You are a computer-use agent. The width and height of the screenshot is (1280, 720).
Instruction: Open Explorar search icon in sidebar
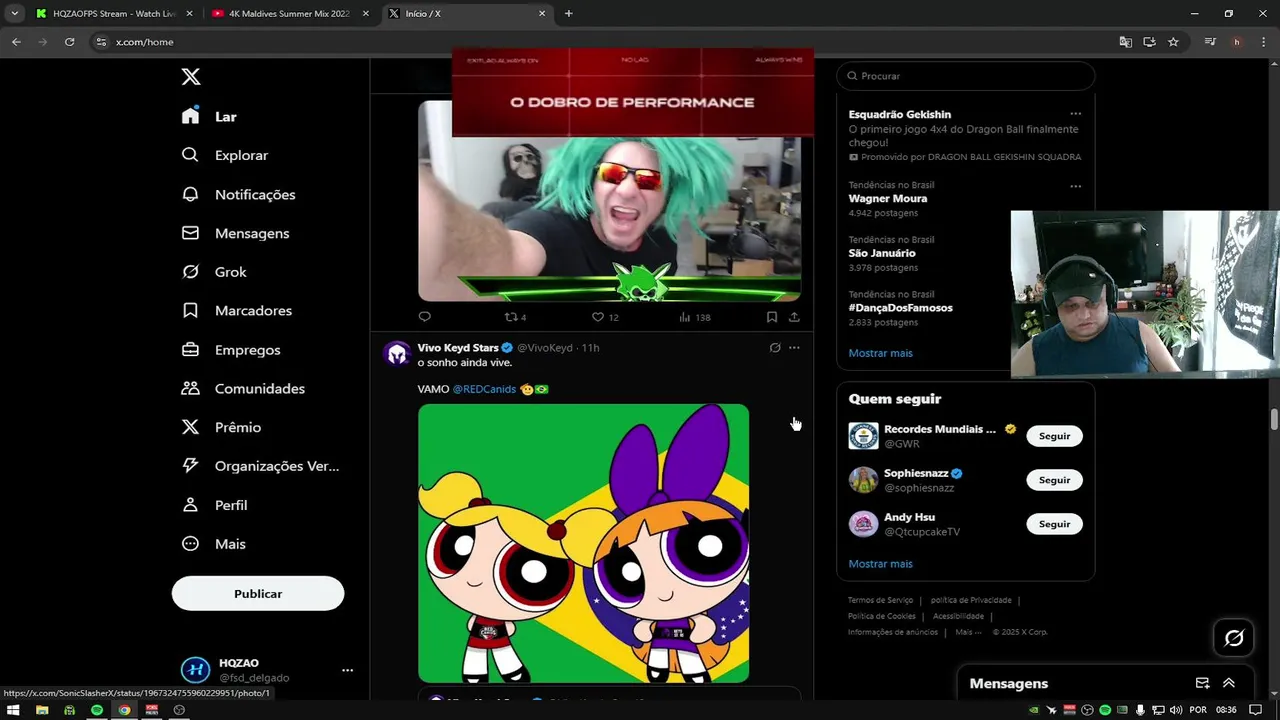(190, 155)
